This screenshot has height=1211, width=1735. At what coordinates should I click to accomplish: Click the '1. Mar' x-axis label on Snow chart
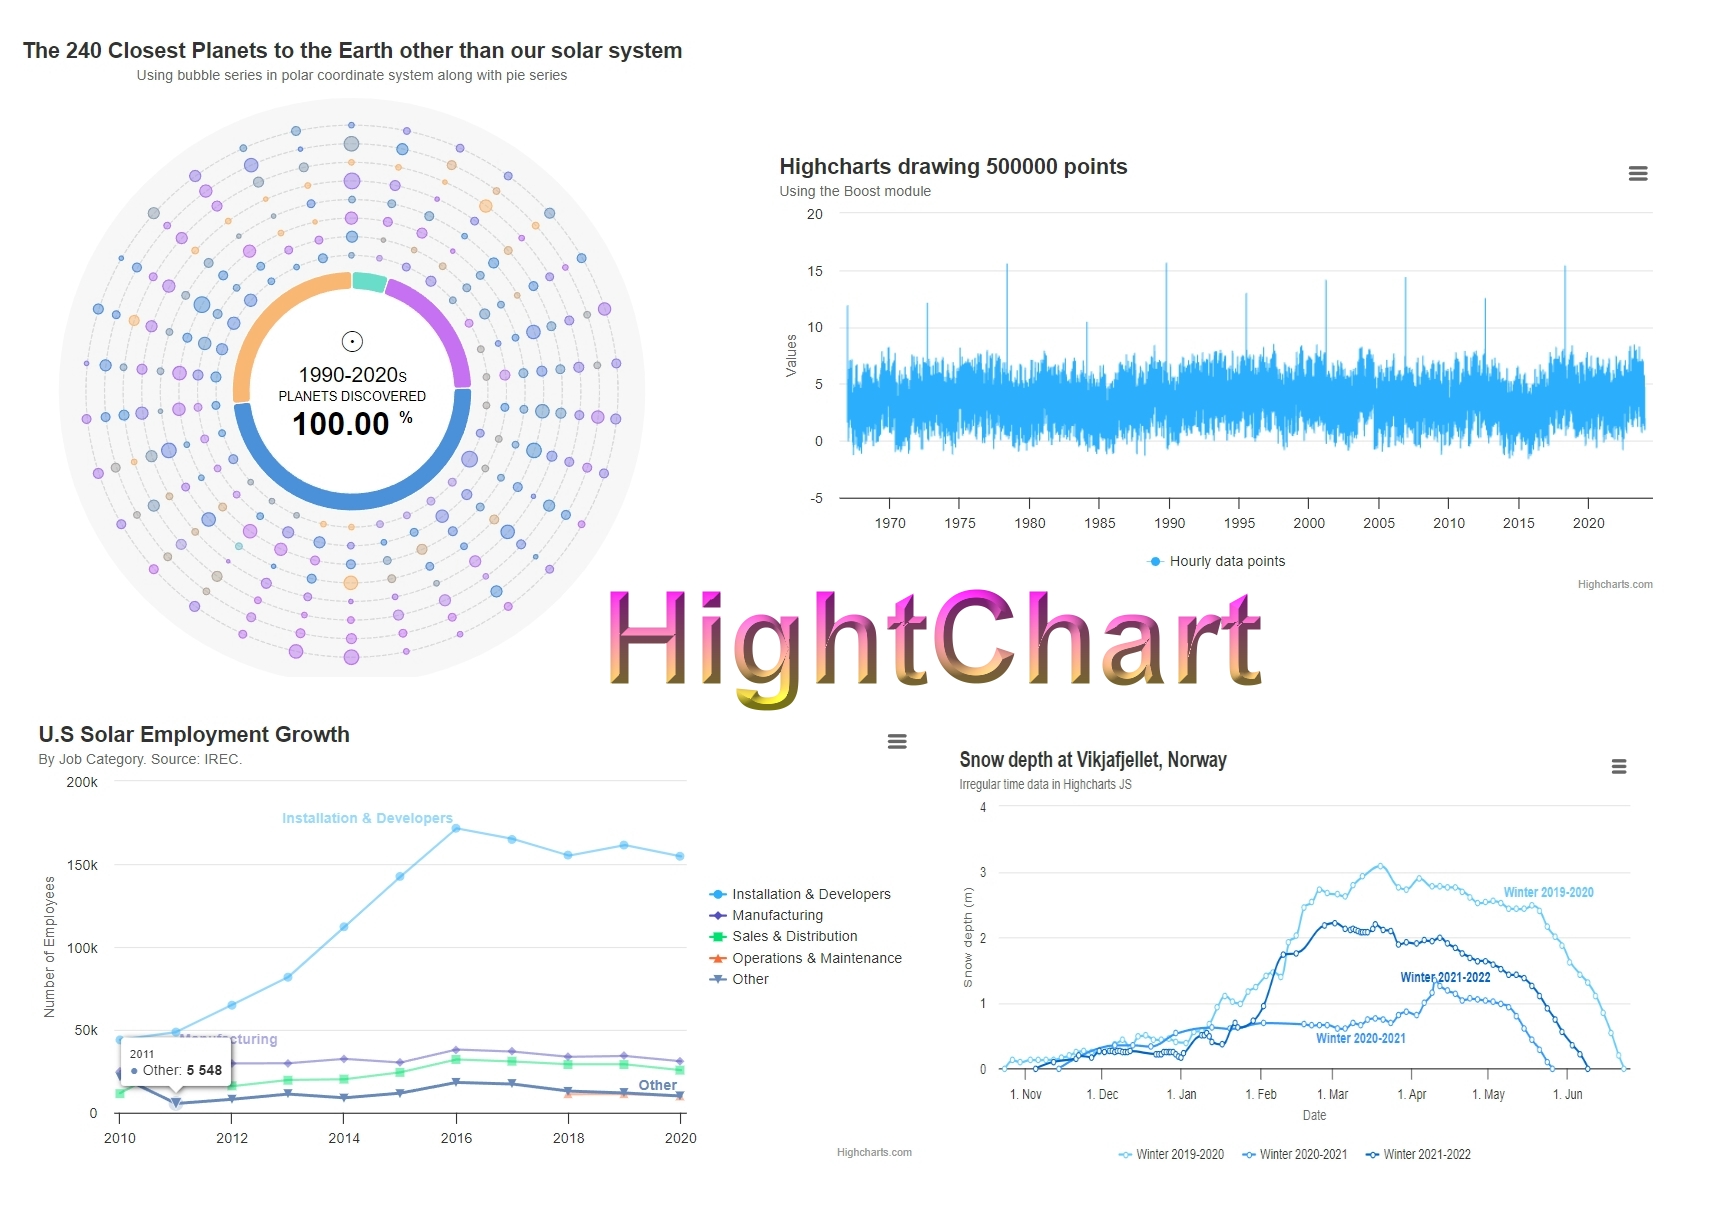[1332, 1094]
